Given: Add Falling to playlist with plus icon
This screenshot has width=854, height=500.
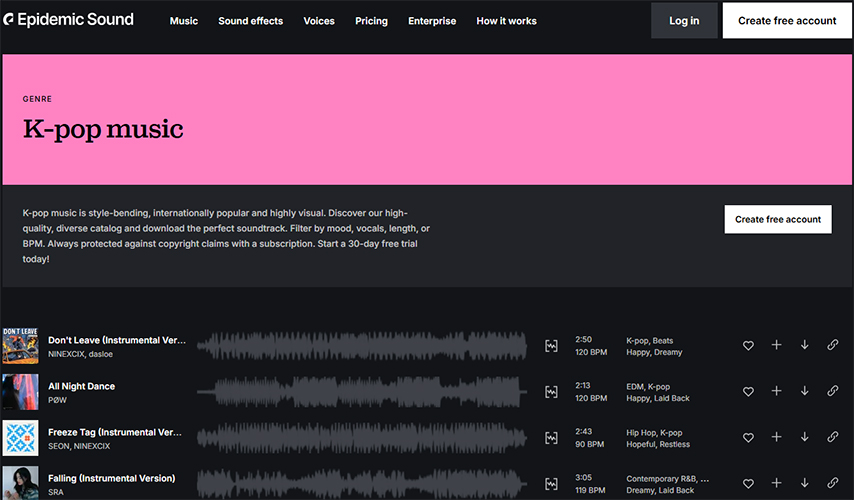Looking at the screenshot, I should [777, 483].
